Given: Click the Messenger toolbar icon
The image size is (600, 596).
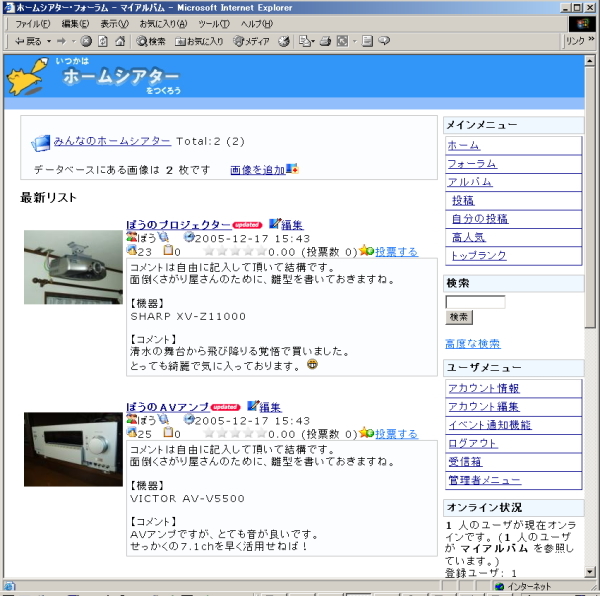Looking at the screenshot, I should (384, 41).
